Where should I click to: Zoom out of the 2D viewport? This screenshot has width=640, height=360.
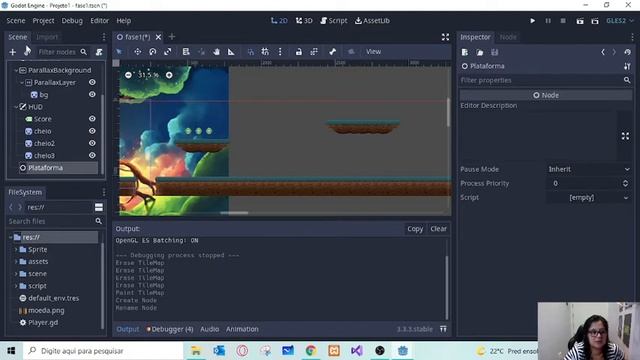pyautogui.click(x=128, y=75)
